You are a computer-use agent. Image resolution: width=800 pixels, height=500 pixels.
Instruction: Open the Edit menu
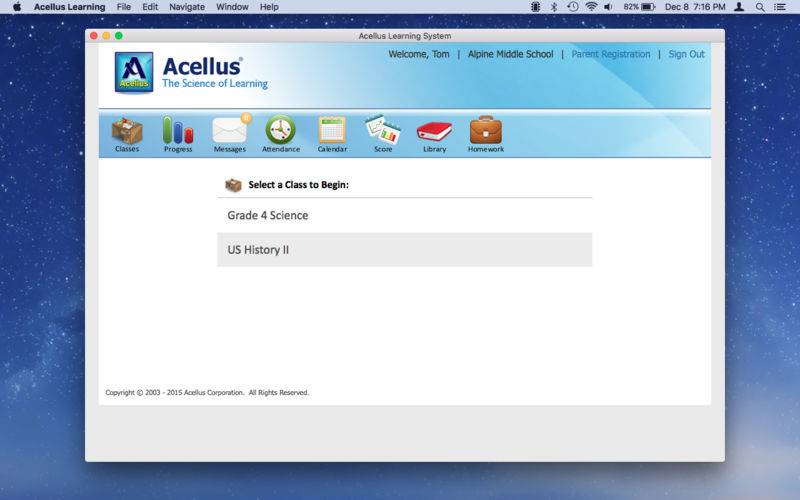tap(150, 7)
